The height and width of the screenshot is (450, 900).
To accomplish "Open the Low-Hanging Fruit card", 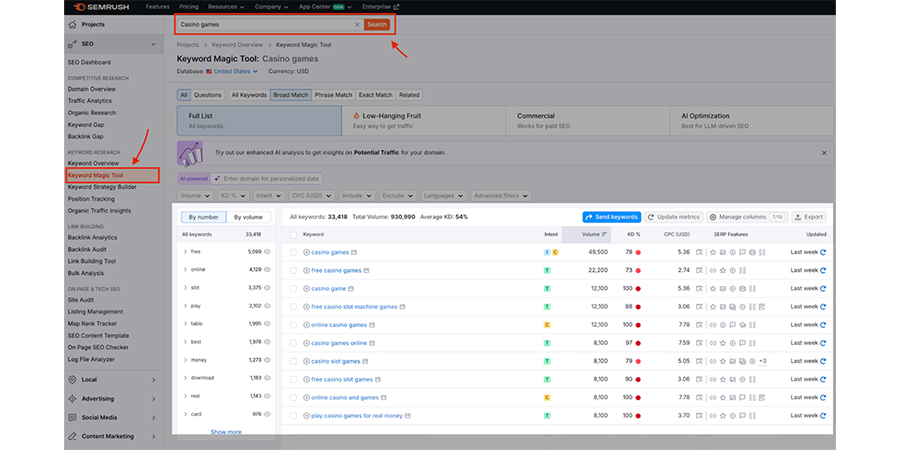I will pyautogui.click(x=424, y=121).
